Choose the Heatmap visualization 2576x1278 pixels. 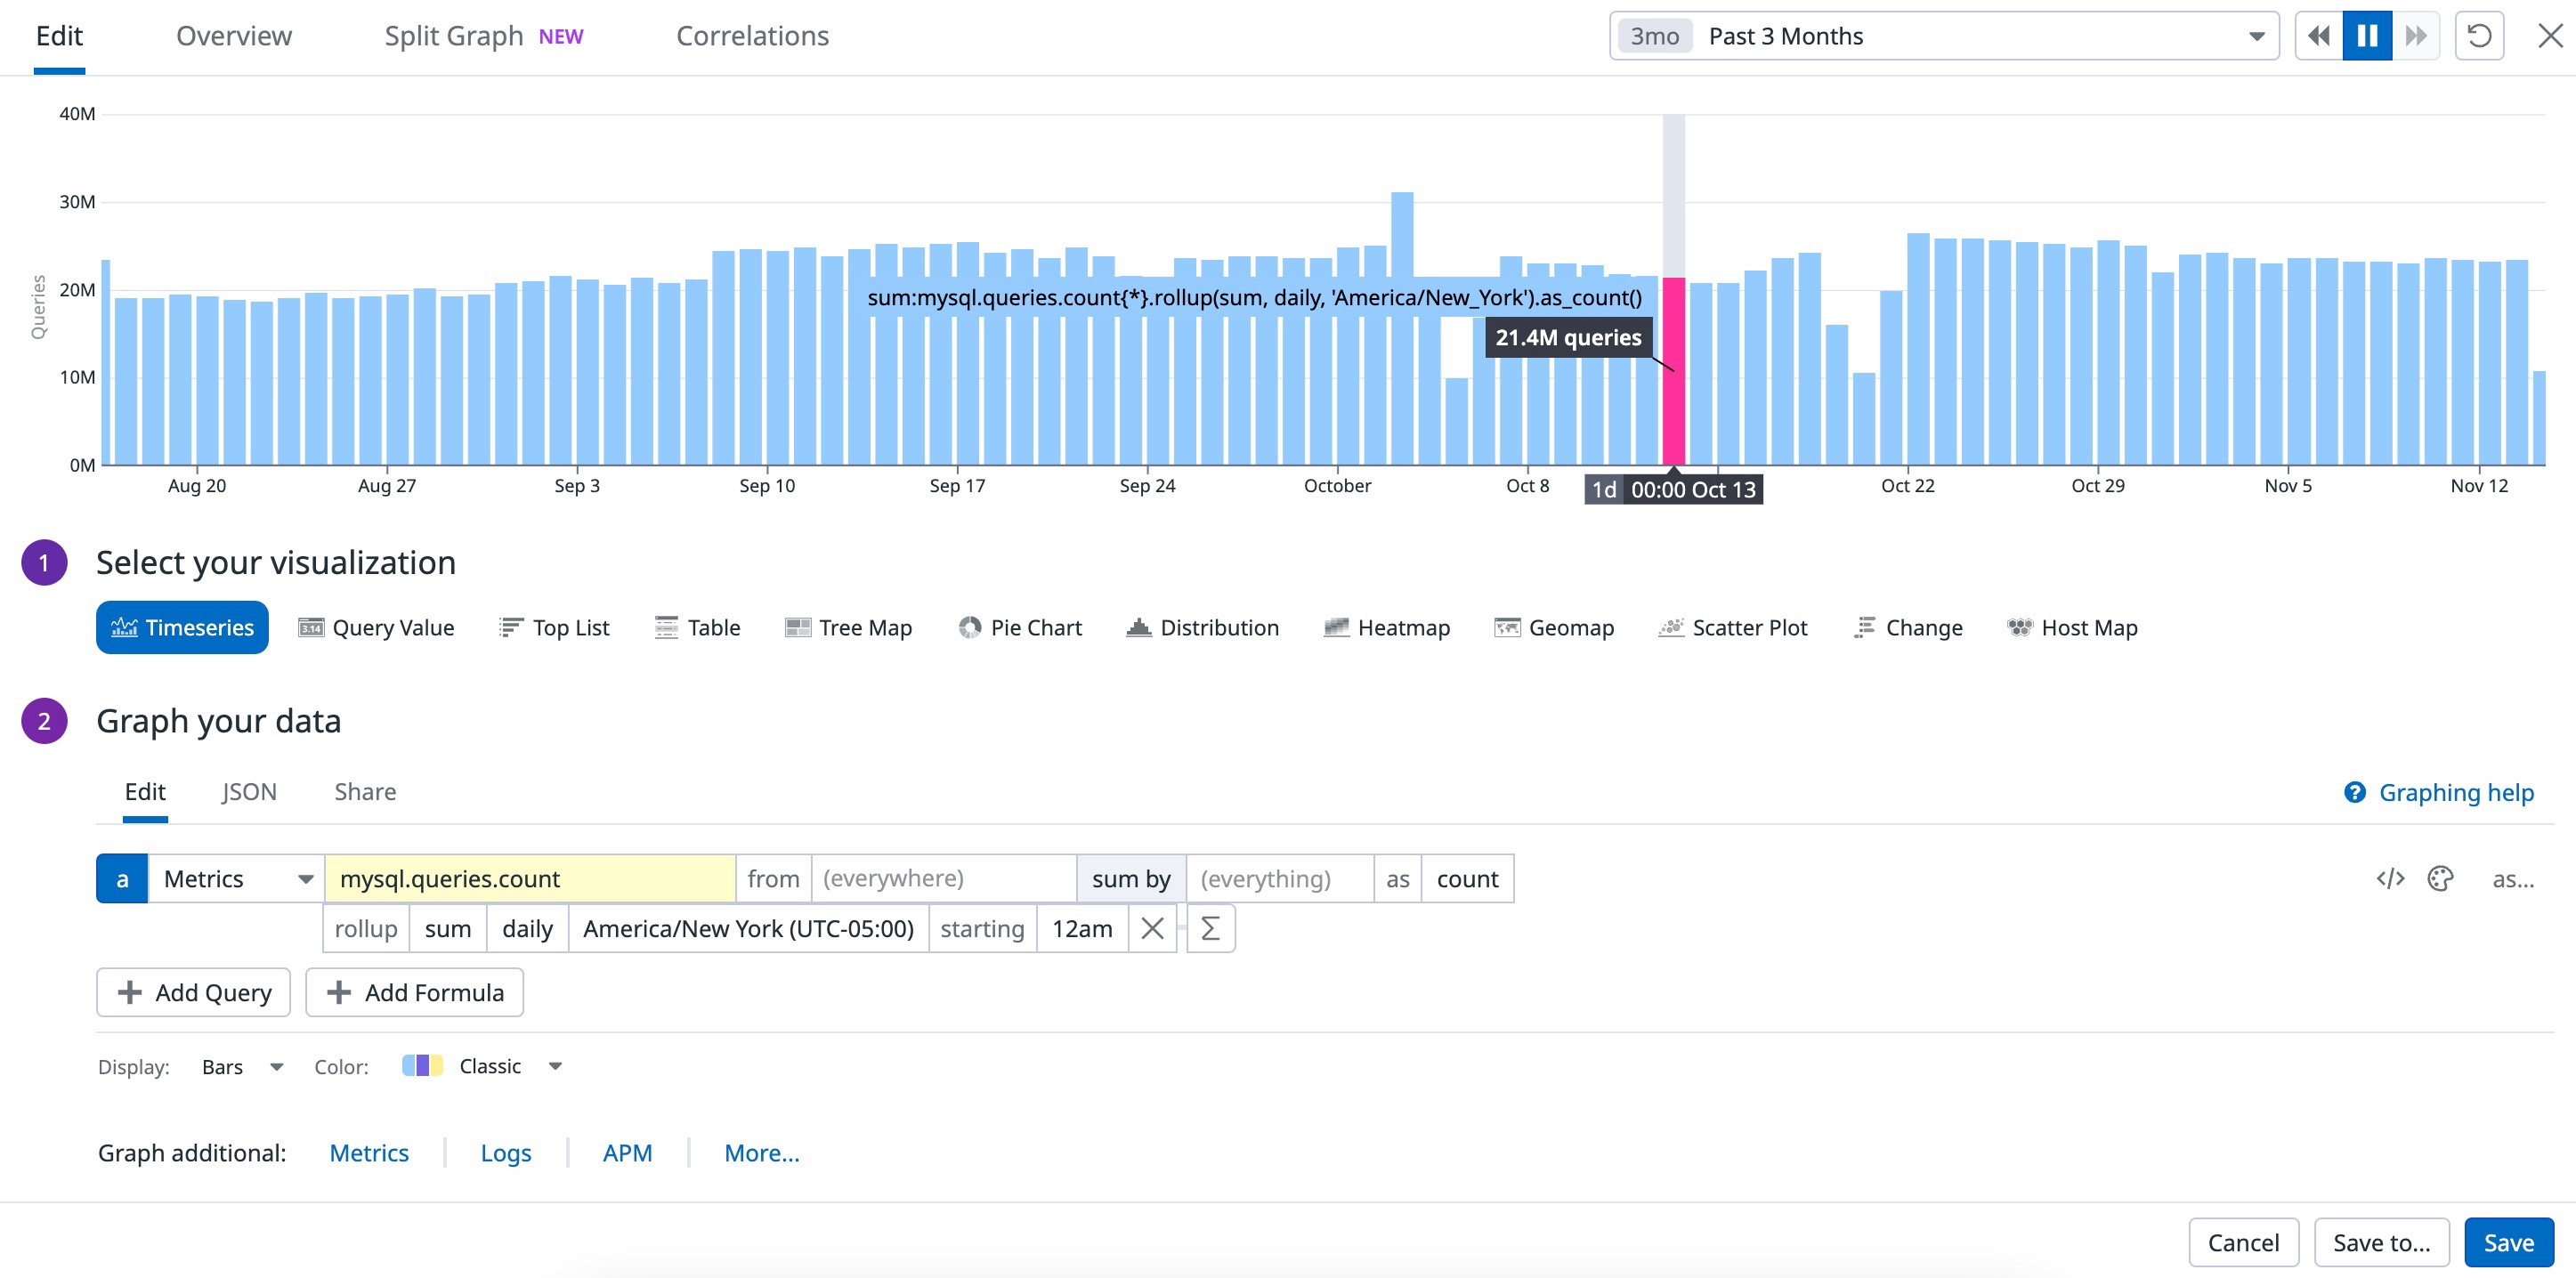coord(1386,628)
